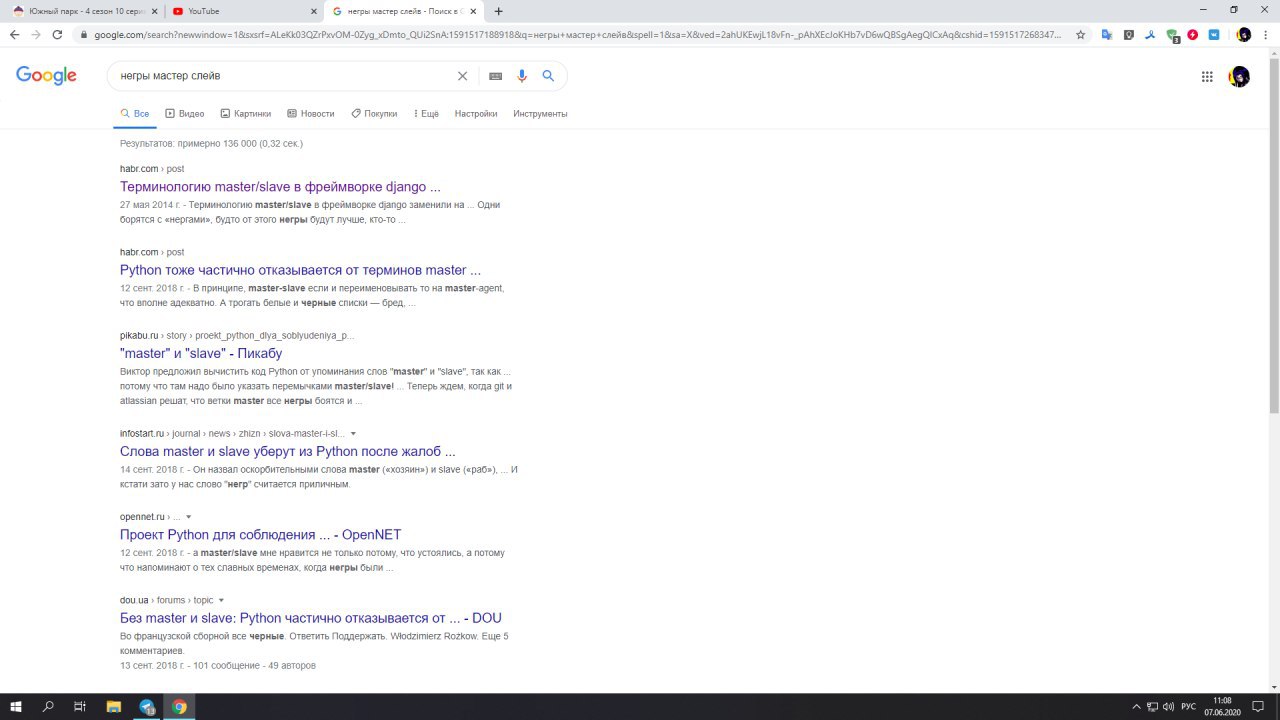1280x720 pixels.
Task: Switch to the Покупки results tab
Action: tap(374, 114)
